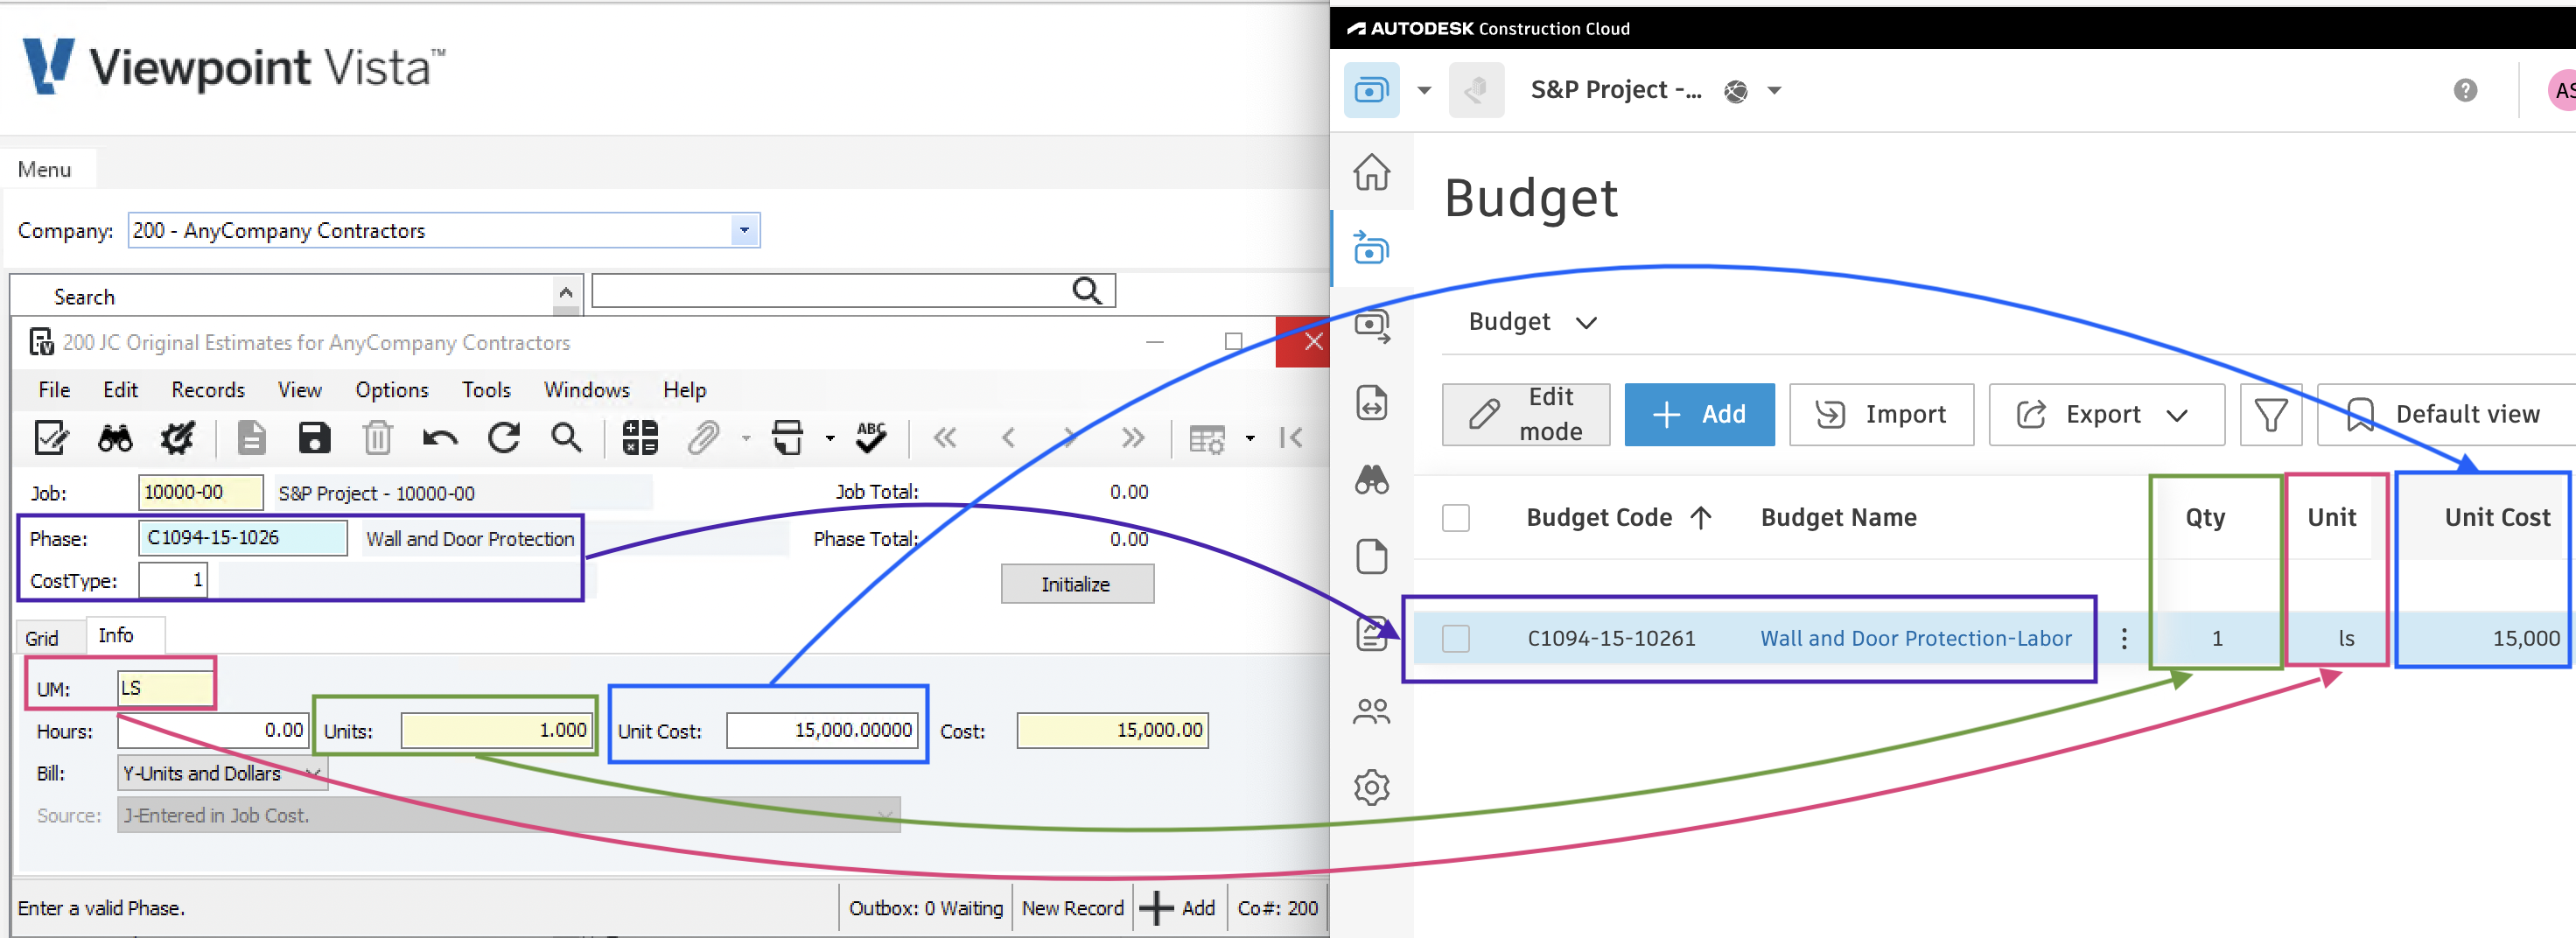The height and width of the screenshot is (938, 2576).
Task: Open the Members people icon in Autodesk sidebar
Action: click(1371, 711)
